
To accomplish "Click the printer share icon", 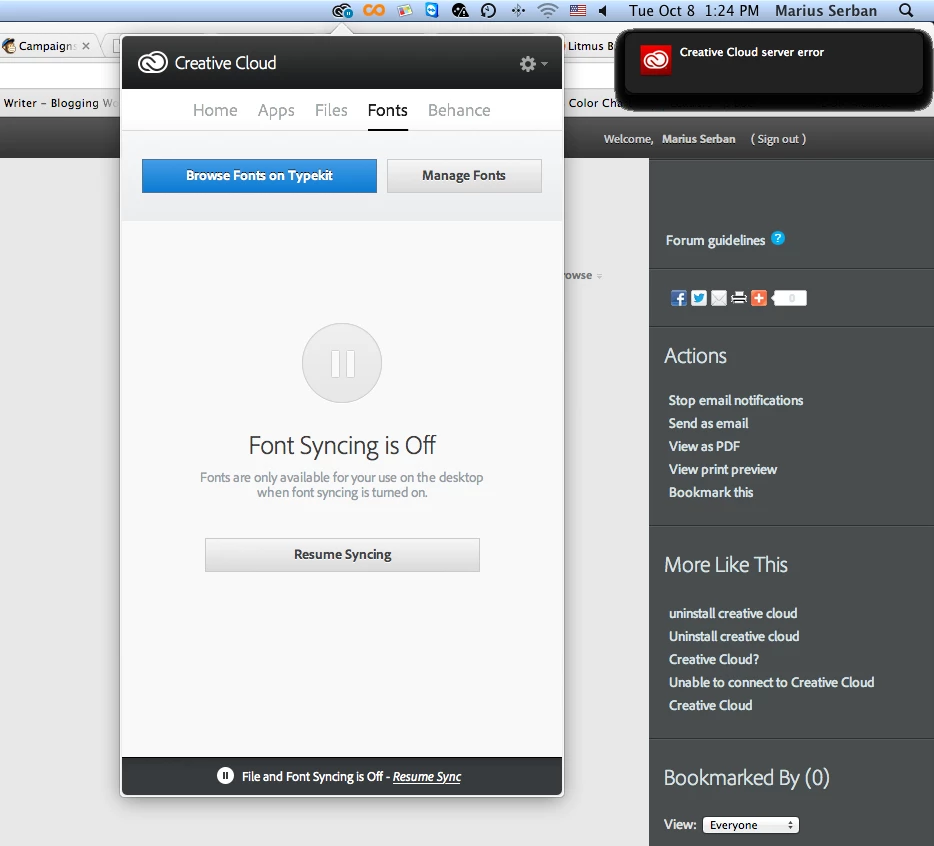I will pos(739,298).
